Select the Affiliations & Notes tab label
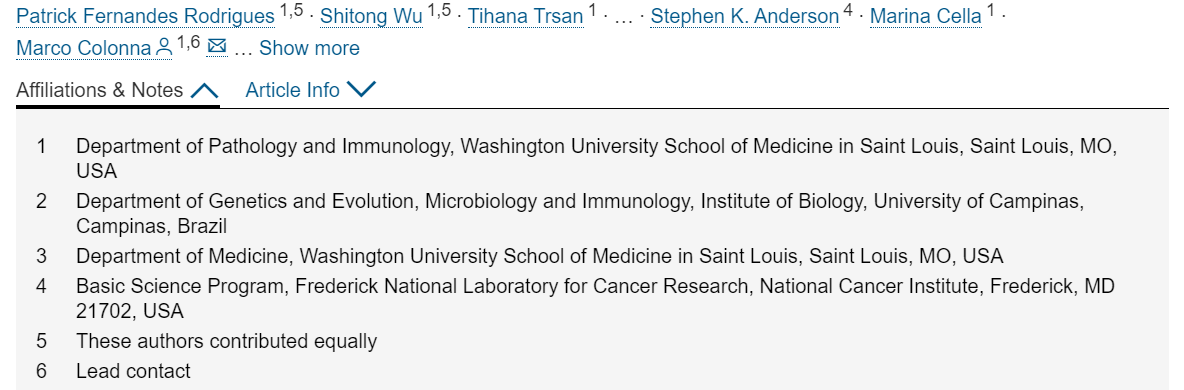 [x=100, y=90]
